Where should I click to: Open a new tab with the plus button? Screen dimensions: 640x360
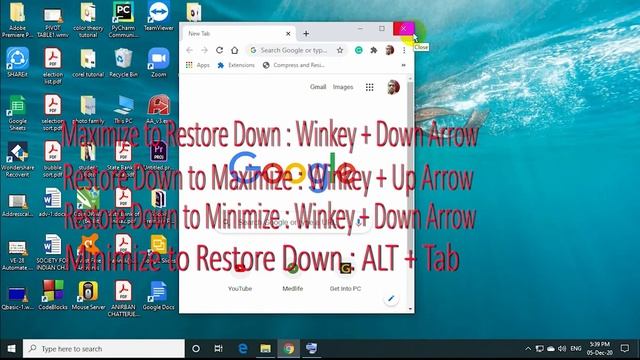point(306,33)
